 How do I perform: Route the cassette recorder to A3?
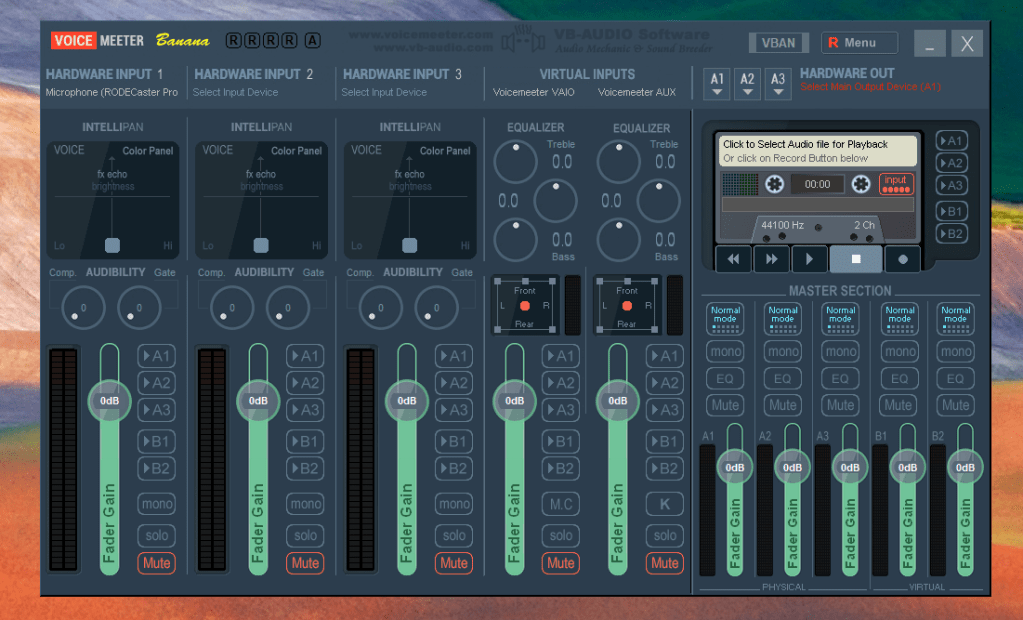coord(951,185)
